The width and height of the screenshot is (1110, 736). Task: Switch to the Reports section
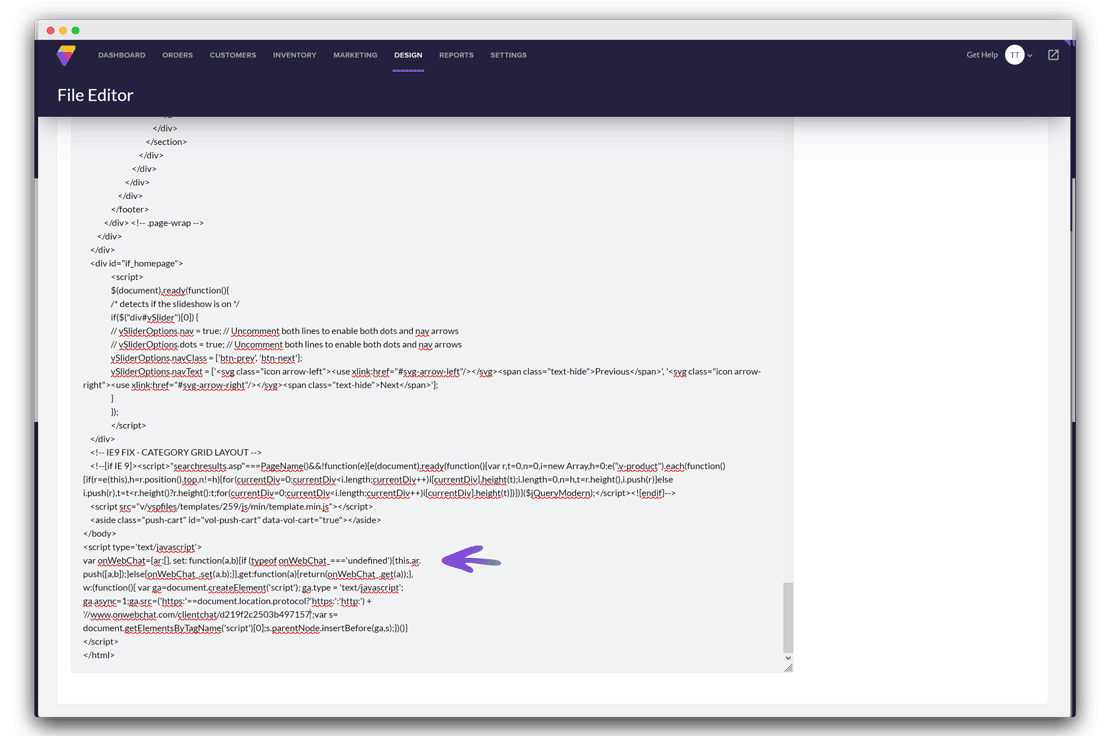click(456, 55)
